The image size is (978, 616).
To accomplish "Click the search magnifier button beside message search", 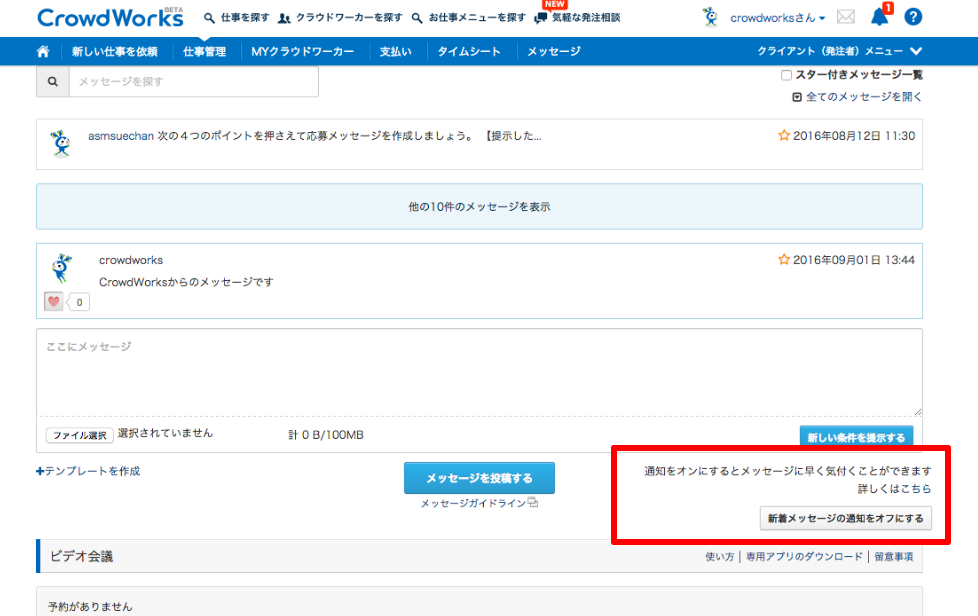I will pos(52,82).
